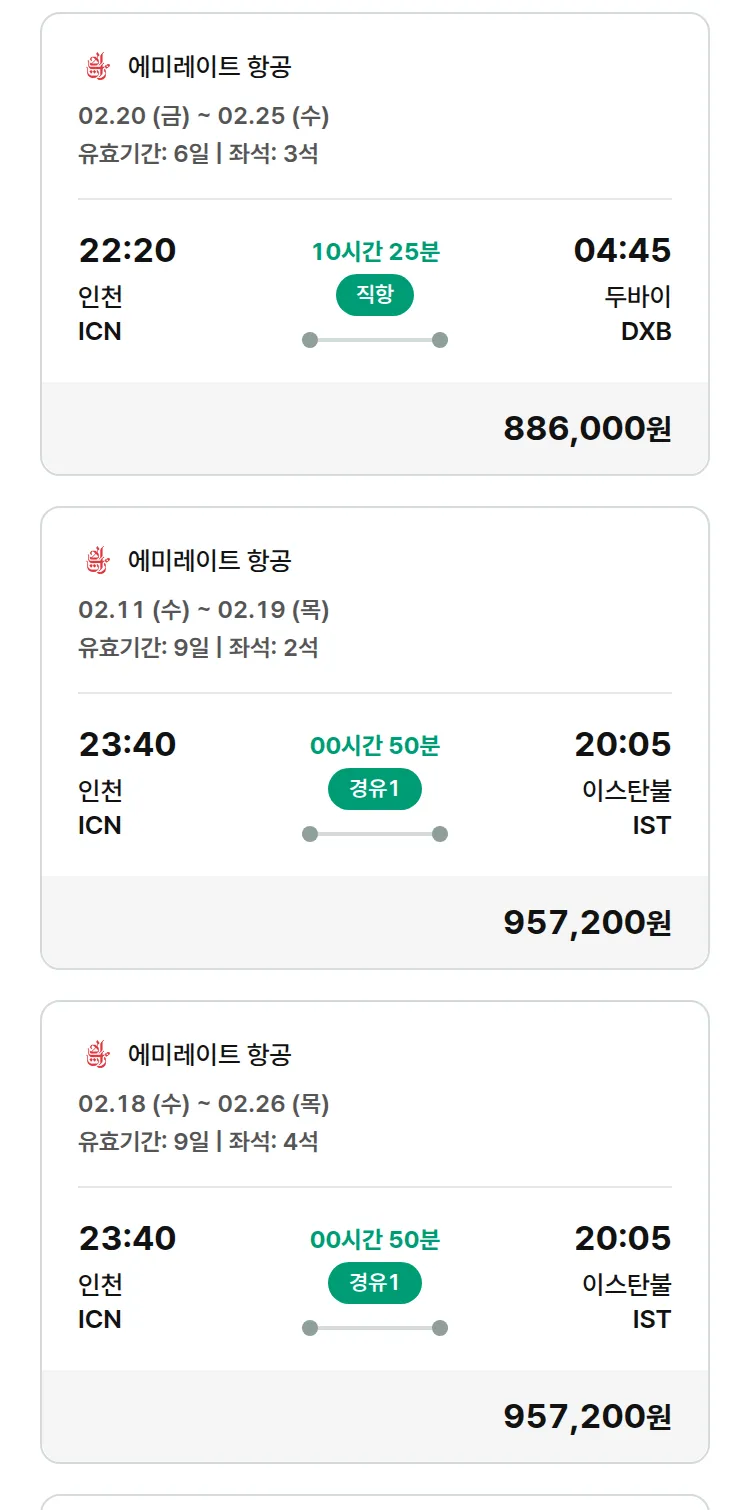This screenshot has width=750, height=1510.
Task: Click Emirates logo on the Dubai flight card
Action: coord(97,67)
